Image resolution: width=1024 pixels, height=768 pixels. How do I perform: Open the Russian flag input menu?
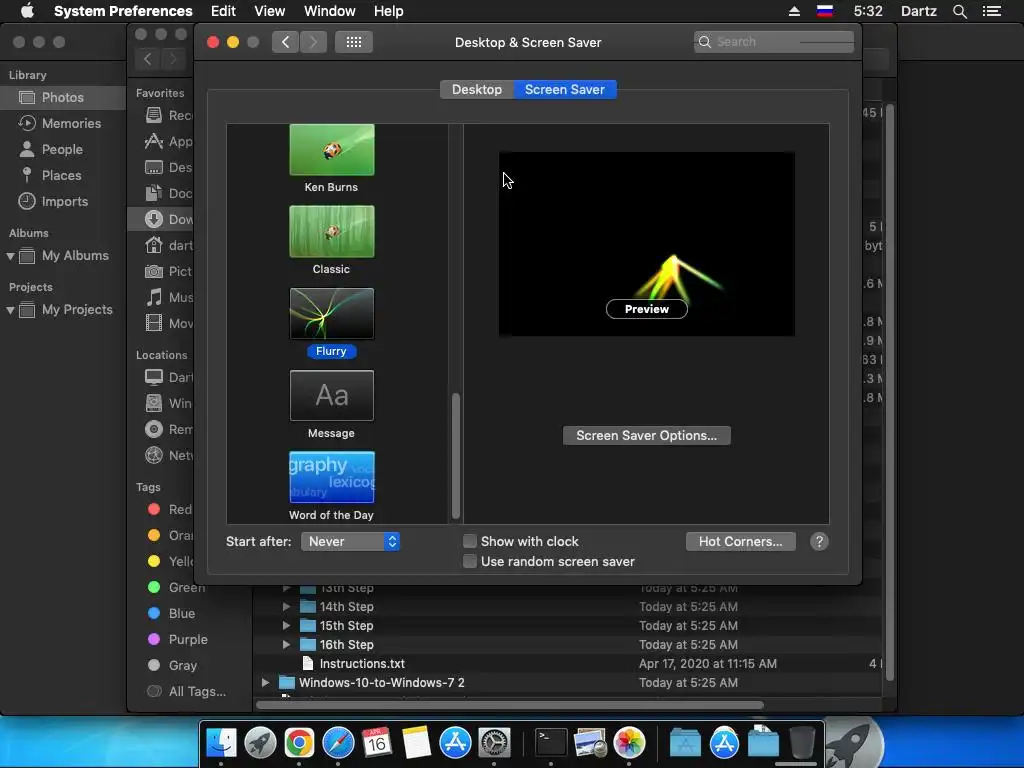pos(825,11)
